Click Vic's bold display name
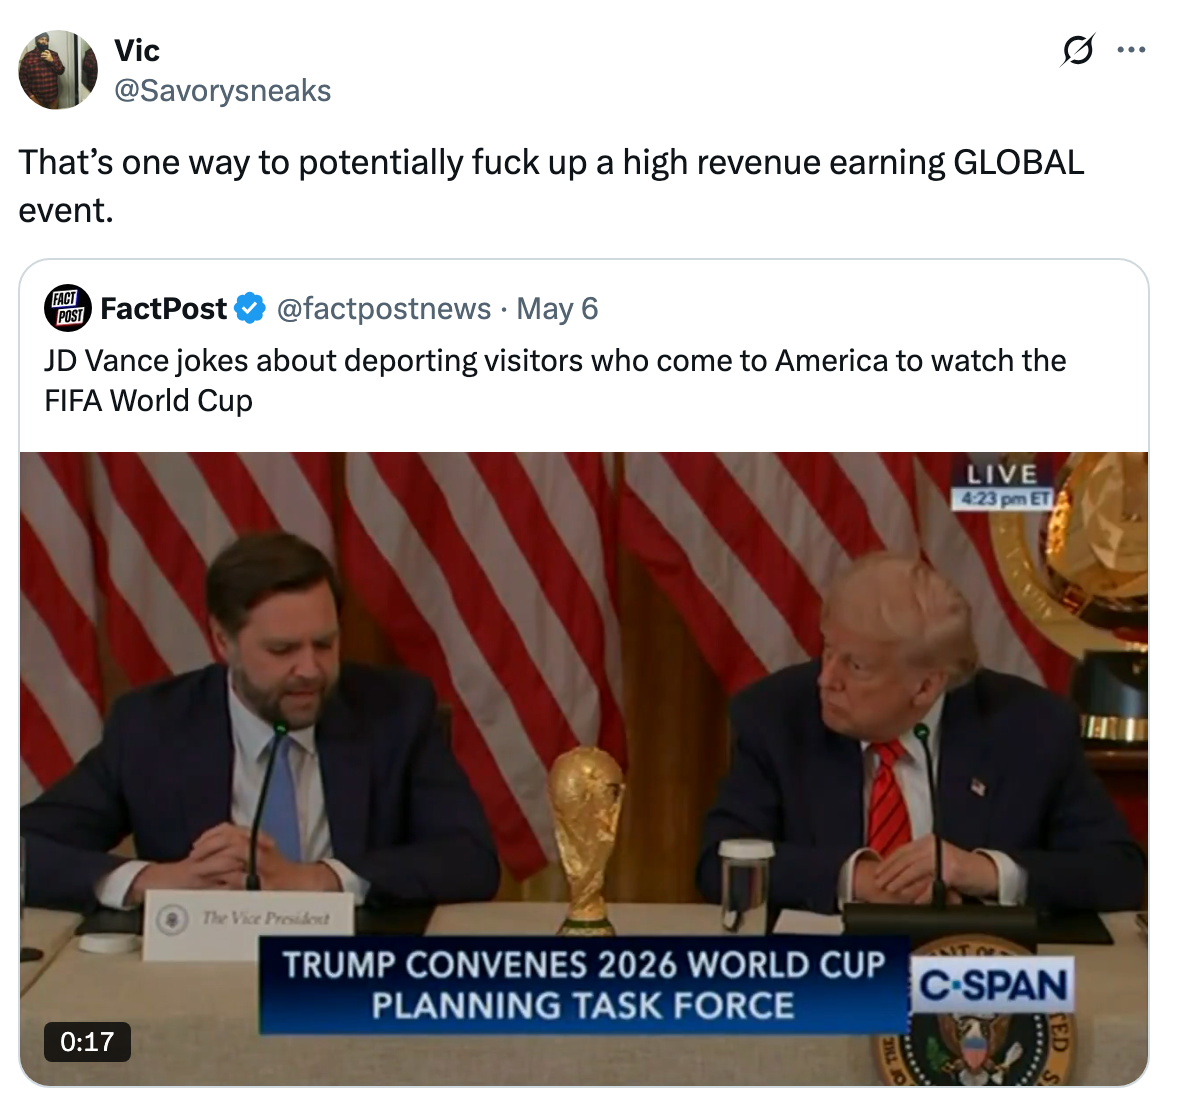 coord(135,50)
